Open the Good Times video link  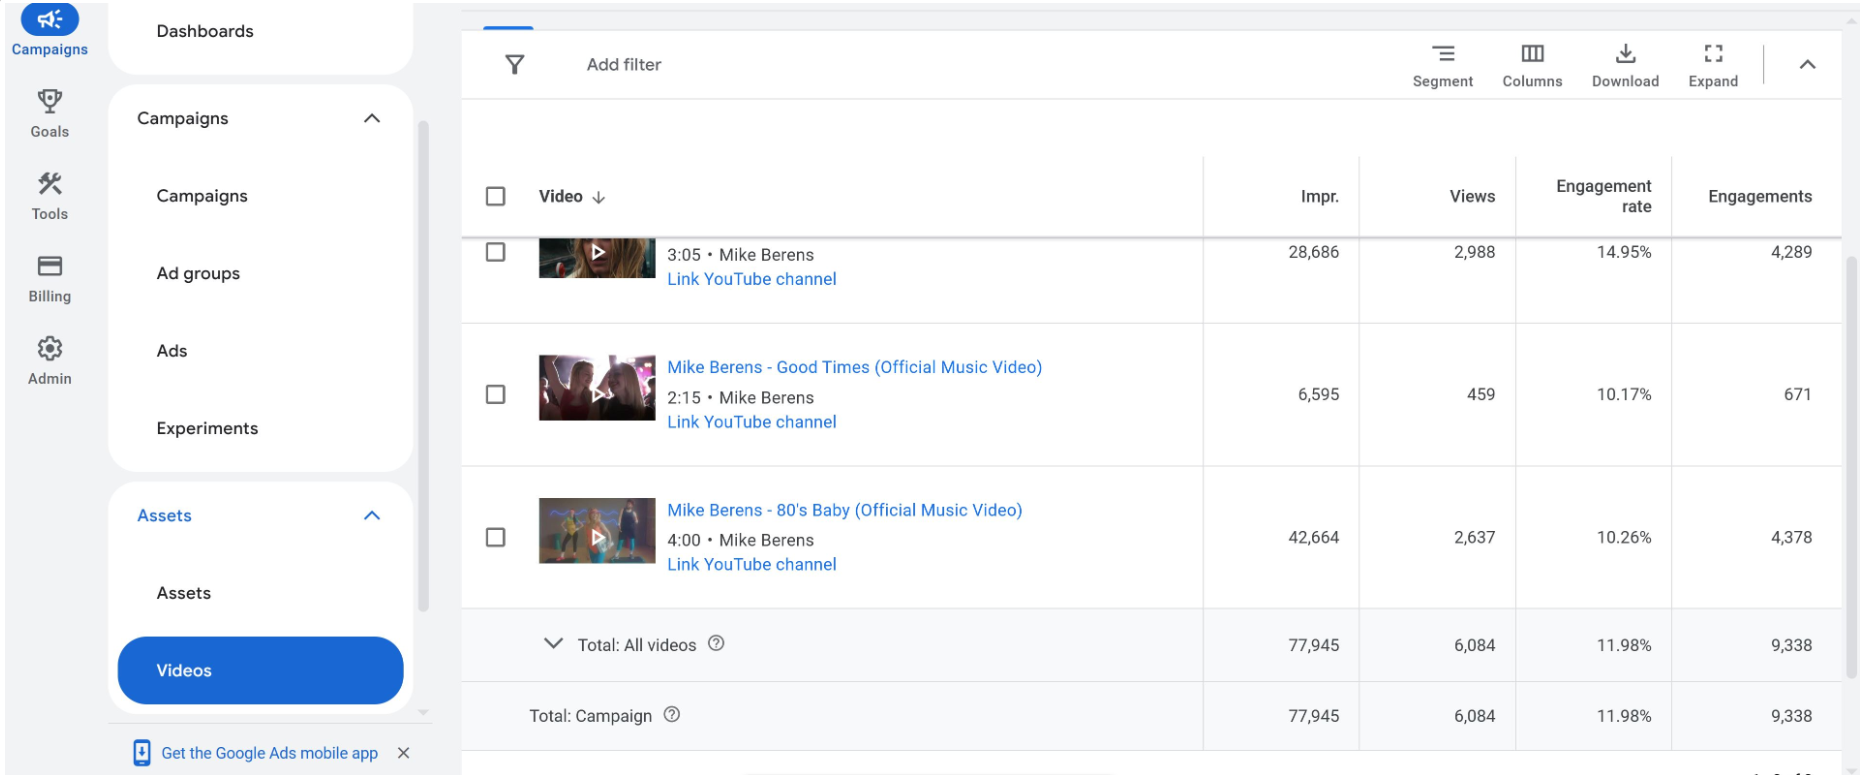click(854, 367)
